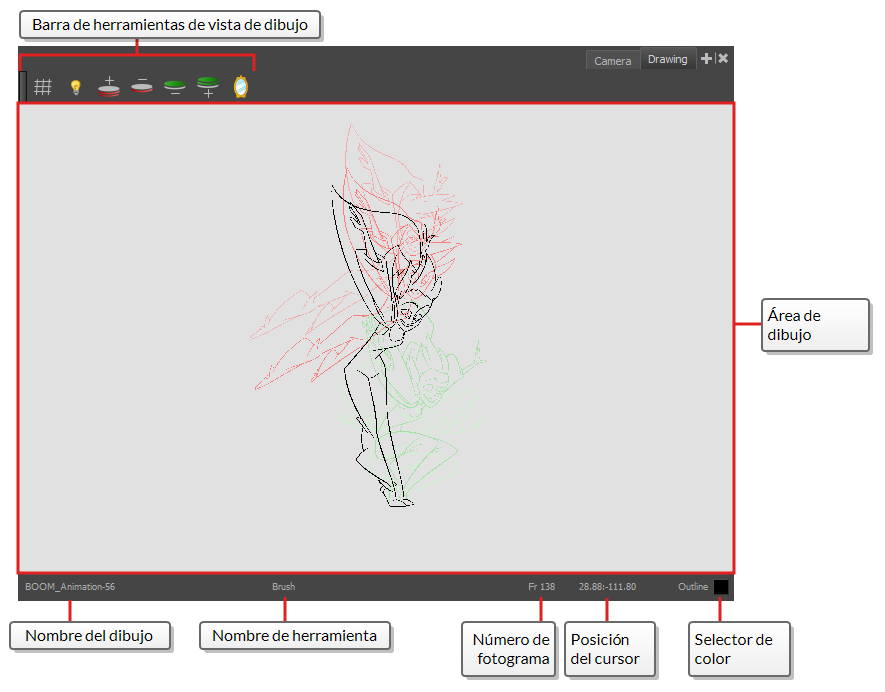Click cursor position 28.88:-111.80

[607, 587]
